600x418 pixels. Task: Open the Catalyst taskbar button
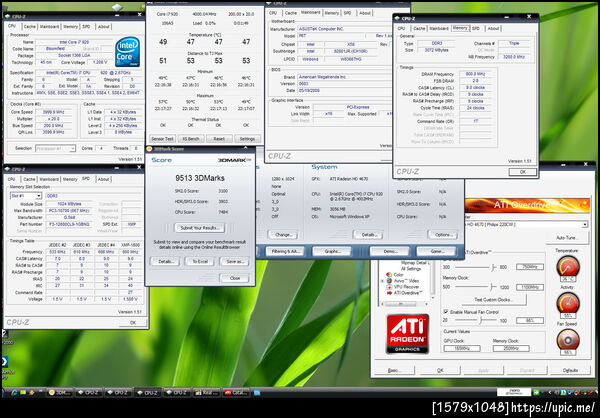coord(236,392)
